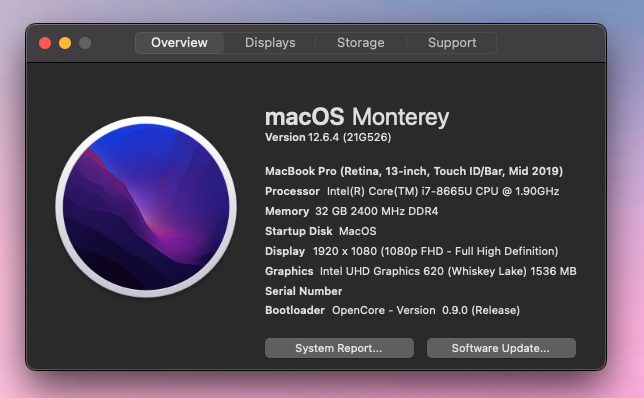This screenshot has width=644, height=398.
Task: Minimize window with the yellow button
Action: 65,43
